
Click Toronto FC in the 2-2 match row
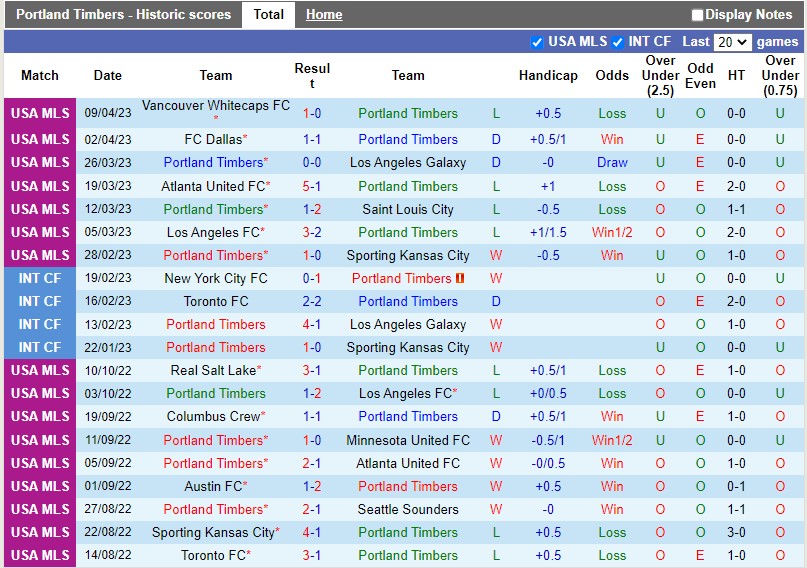click(x=216, y=301)
